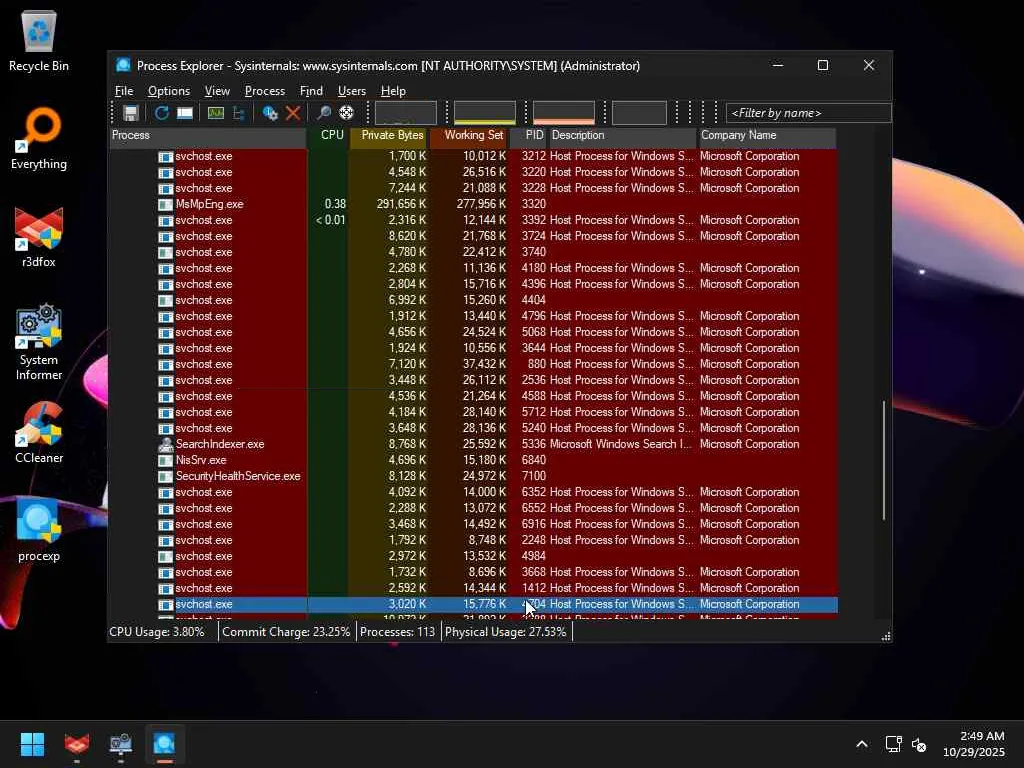Sort by the Working Set column header
The image size is (1024, 768).
tap(469, 135)
